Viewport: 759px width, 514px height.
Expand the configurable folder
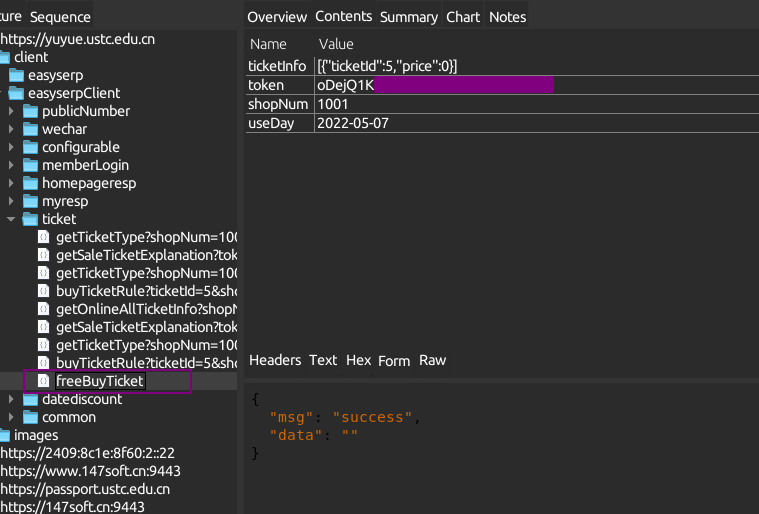coord(10,147)
